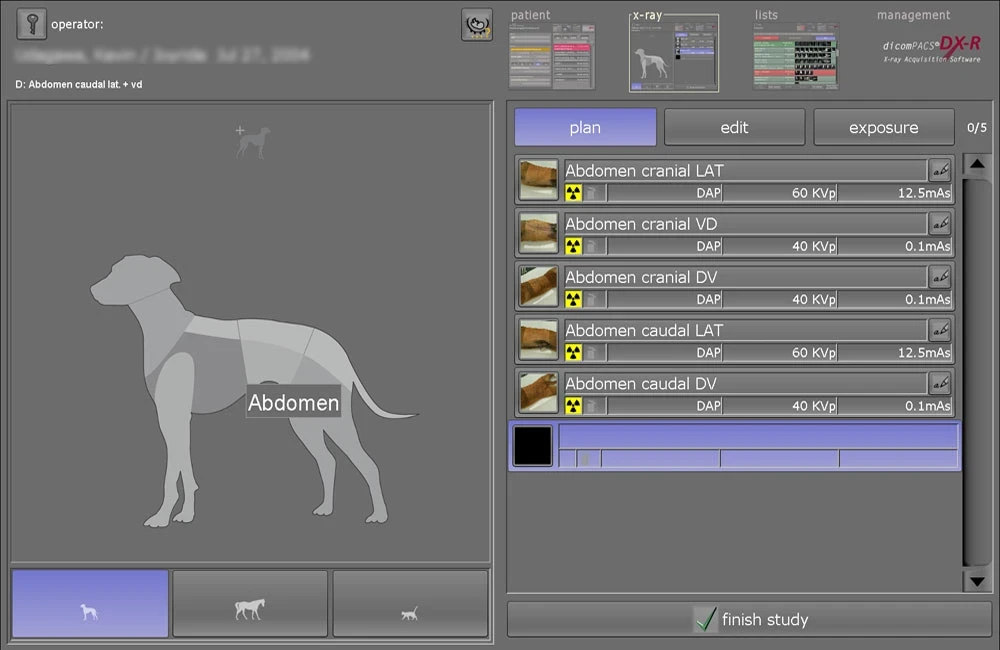Select the cat species icon

410,604
